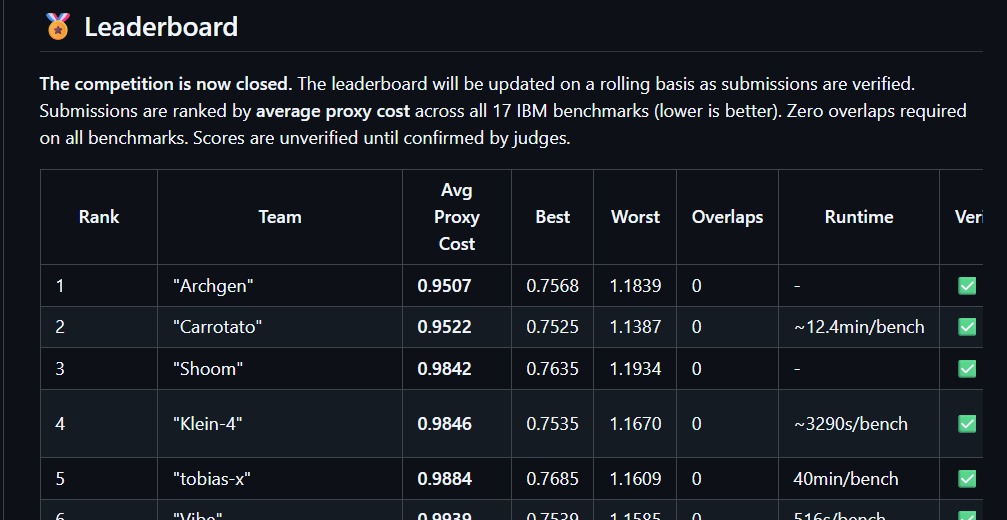Viewport: 1007px width, 520px height.
Task: Select the Team column header
Action: (x=280, y=217)
